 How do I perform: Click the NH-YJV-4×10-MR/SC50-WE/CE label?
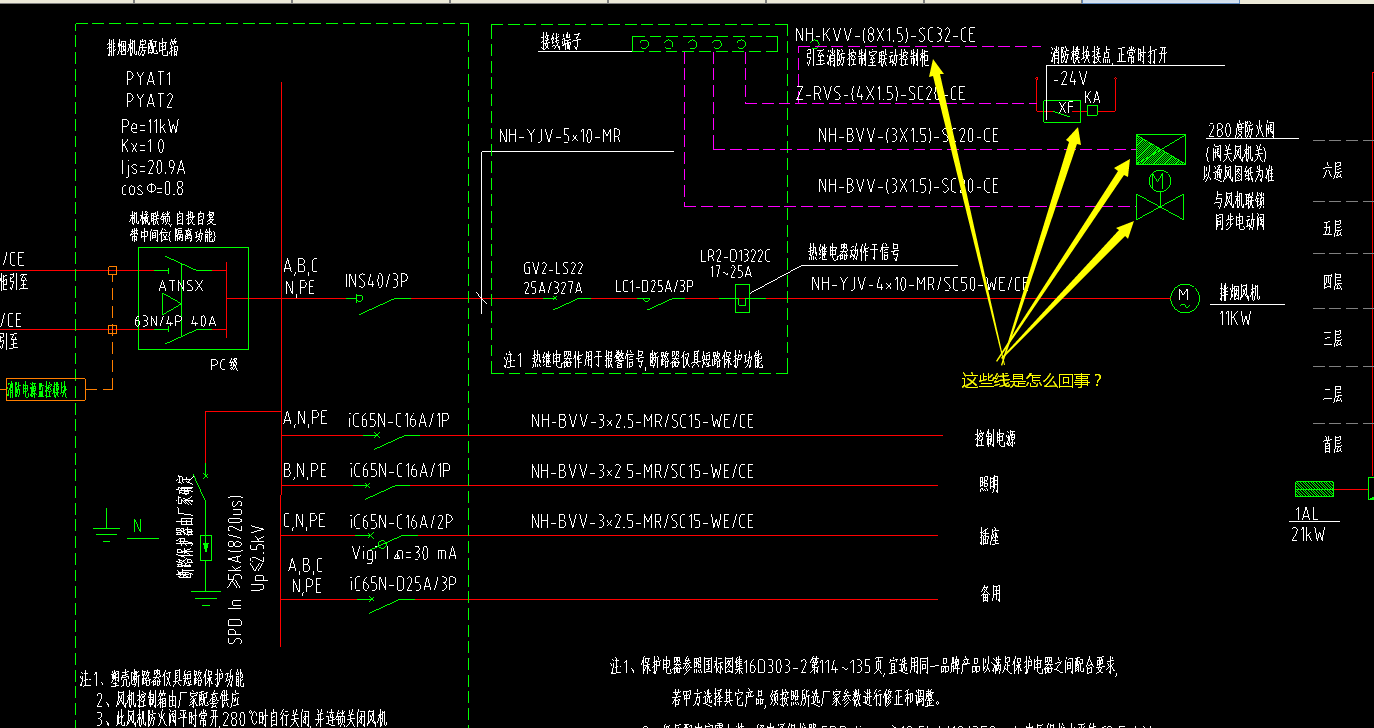(920, 285)
